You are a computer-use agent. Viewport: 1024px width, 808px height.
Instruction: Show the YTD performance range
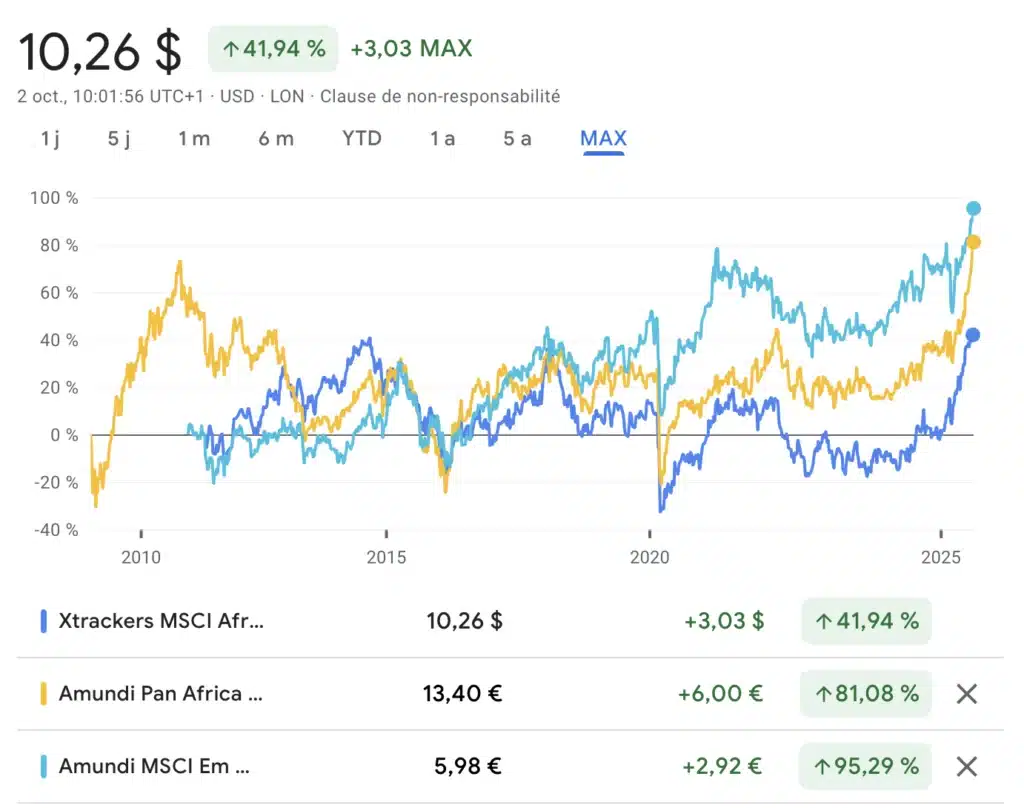coord(362,138)
